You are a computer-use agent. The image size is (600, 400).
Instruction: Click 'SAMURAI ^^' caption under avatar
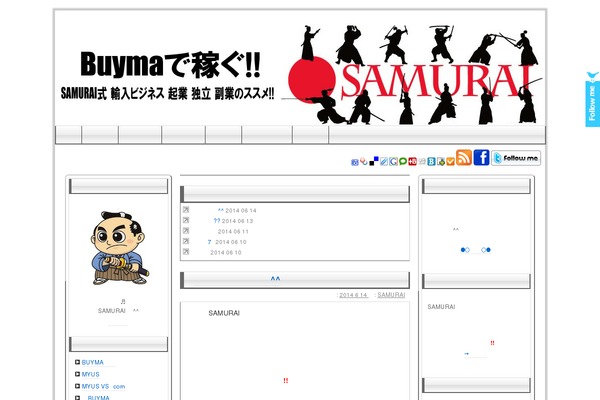click(x=118, y=310)
